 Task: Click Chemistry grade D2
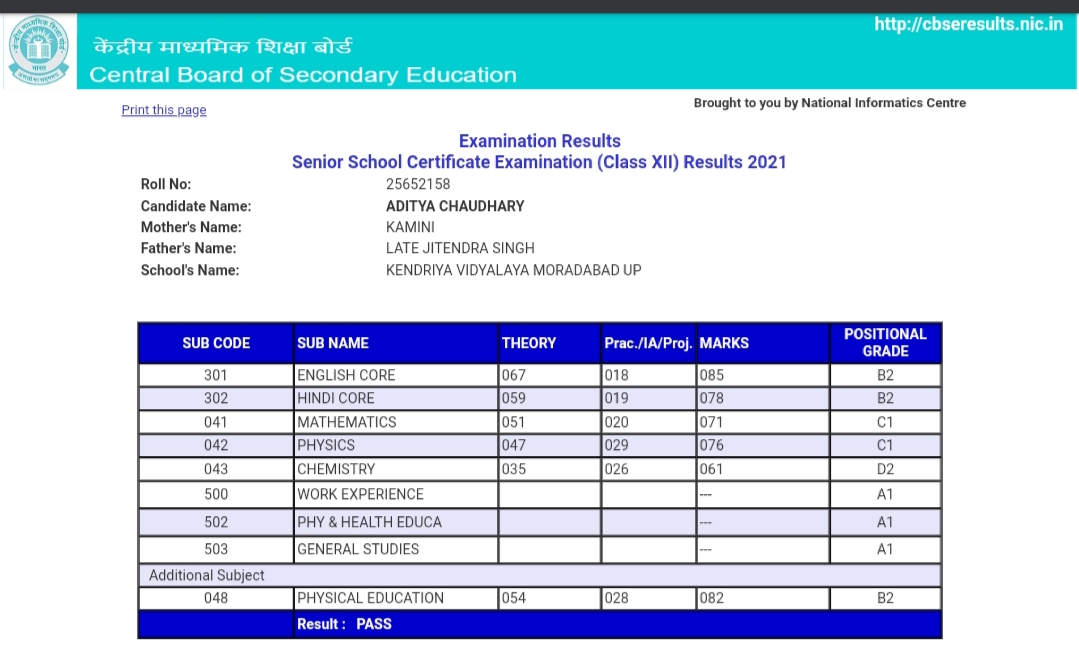(886, 469)
